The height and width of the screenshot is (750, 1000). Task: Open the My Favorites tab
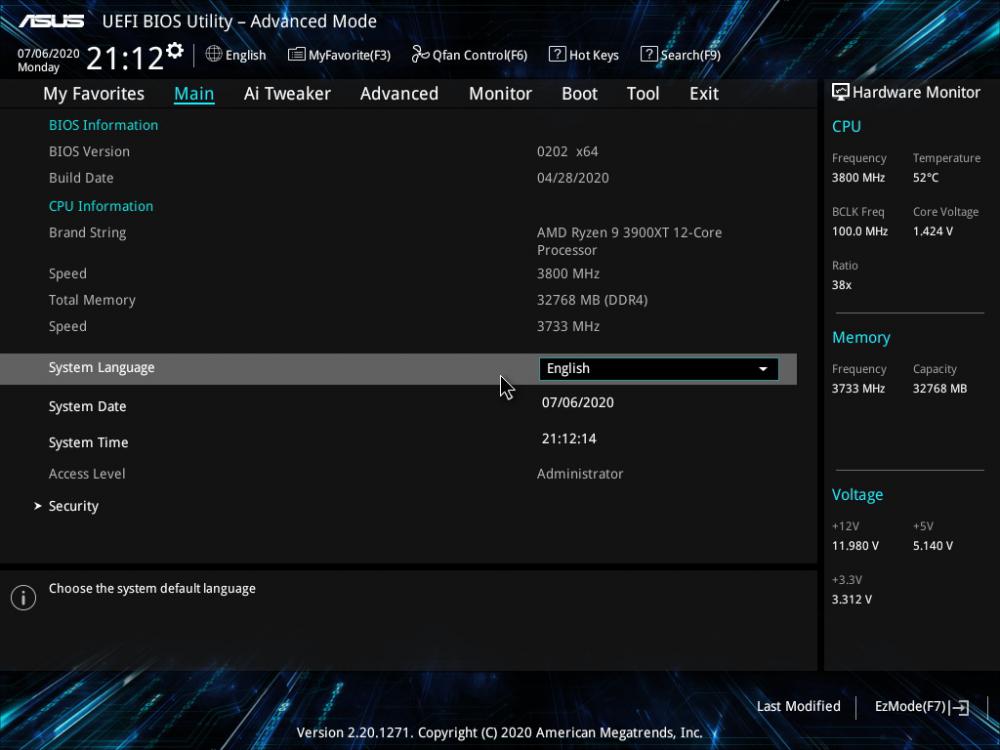click(94, 94)
